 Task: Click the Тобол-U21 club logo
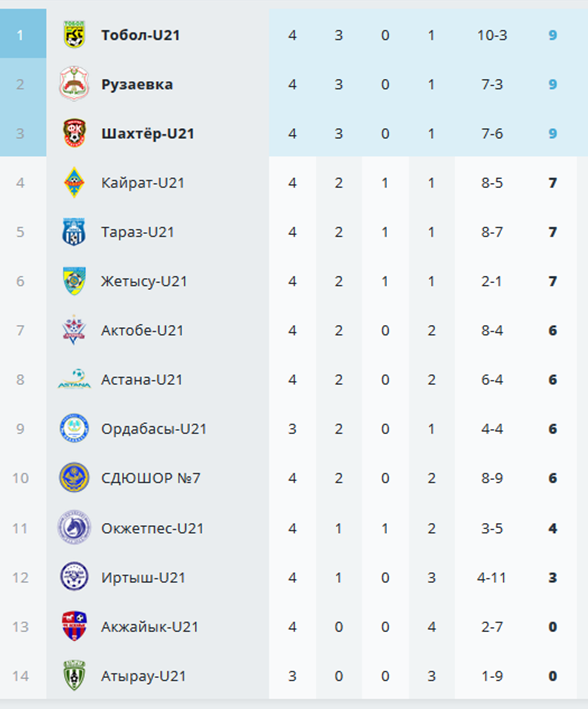point(74,35)
